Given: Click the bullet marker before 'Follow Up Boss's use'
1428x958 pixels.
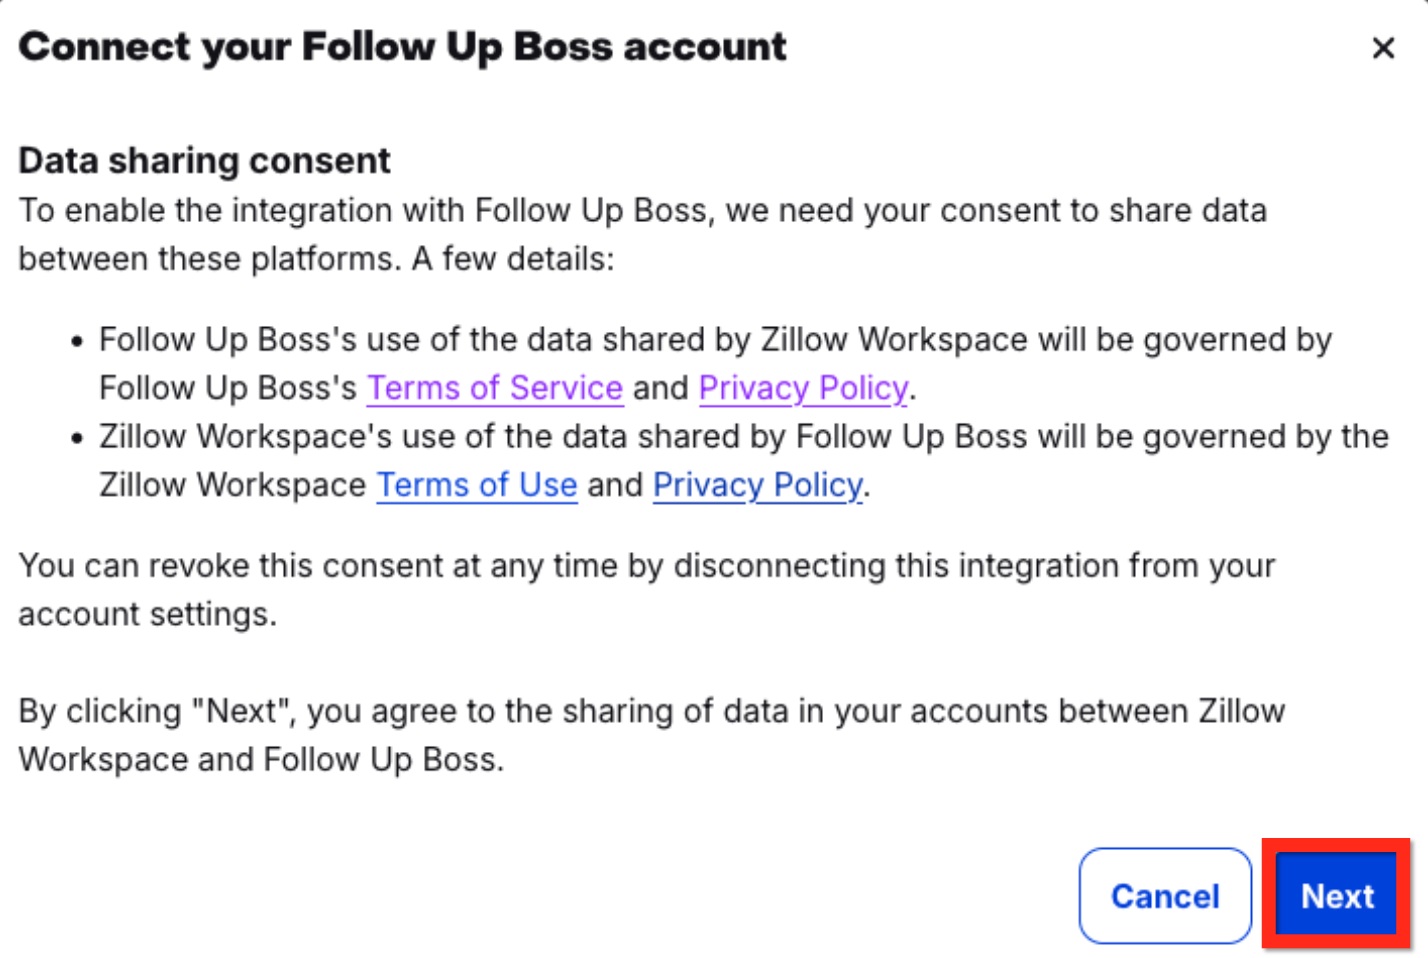Looking at the screenshot, I should click(x=77, y=341).
